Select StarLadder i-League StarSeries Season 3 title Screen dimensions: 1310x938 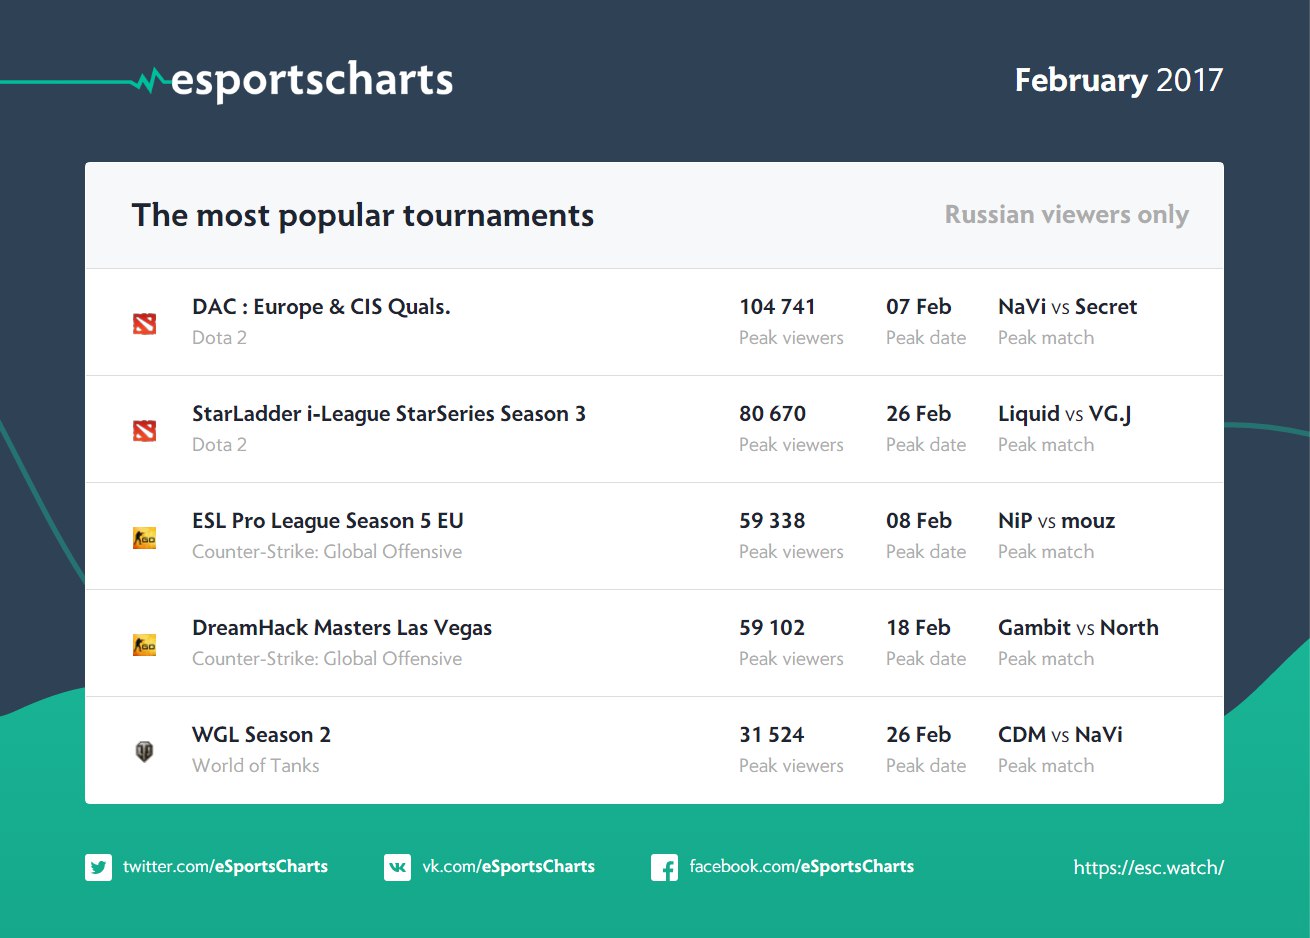[388, 414]
